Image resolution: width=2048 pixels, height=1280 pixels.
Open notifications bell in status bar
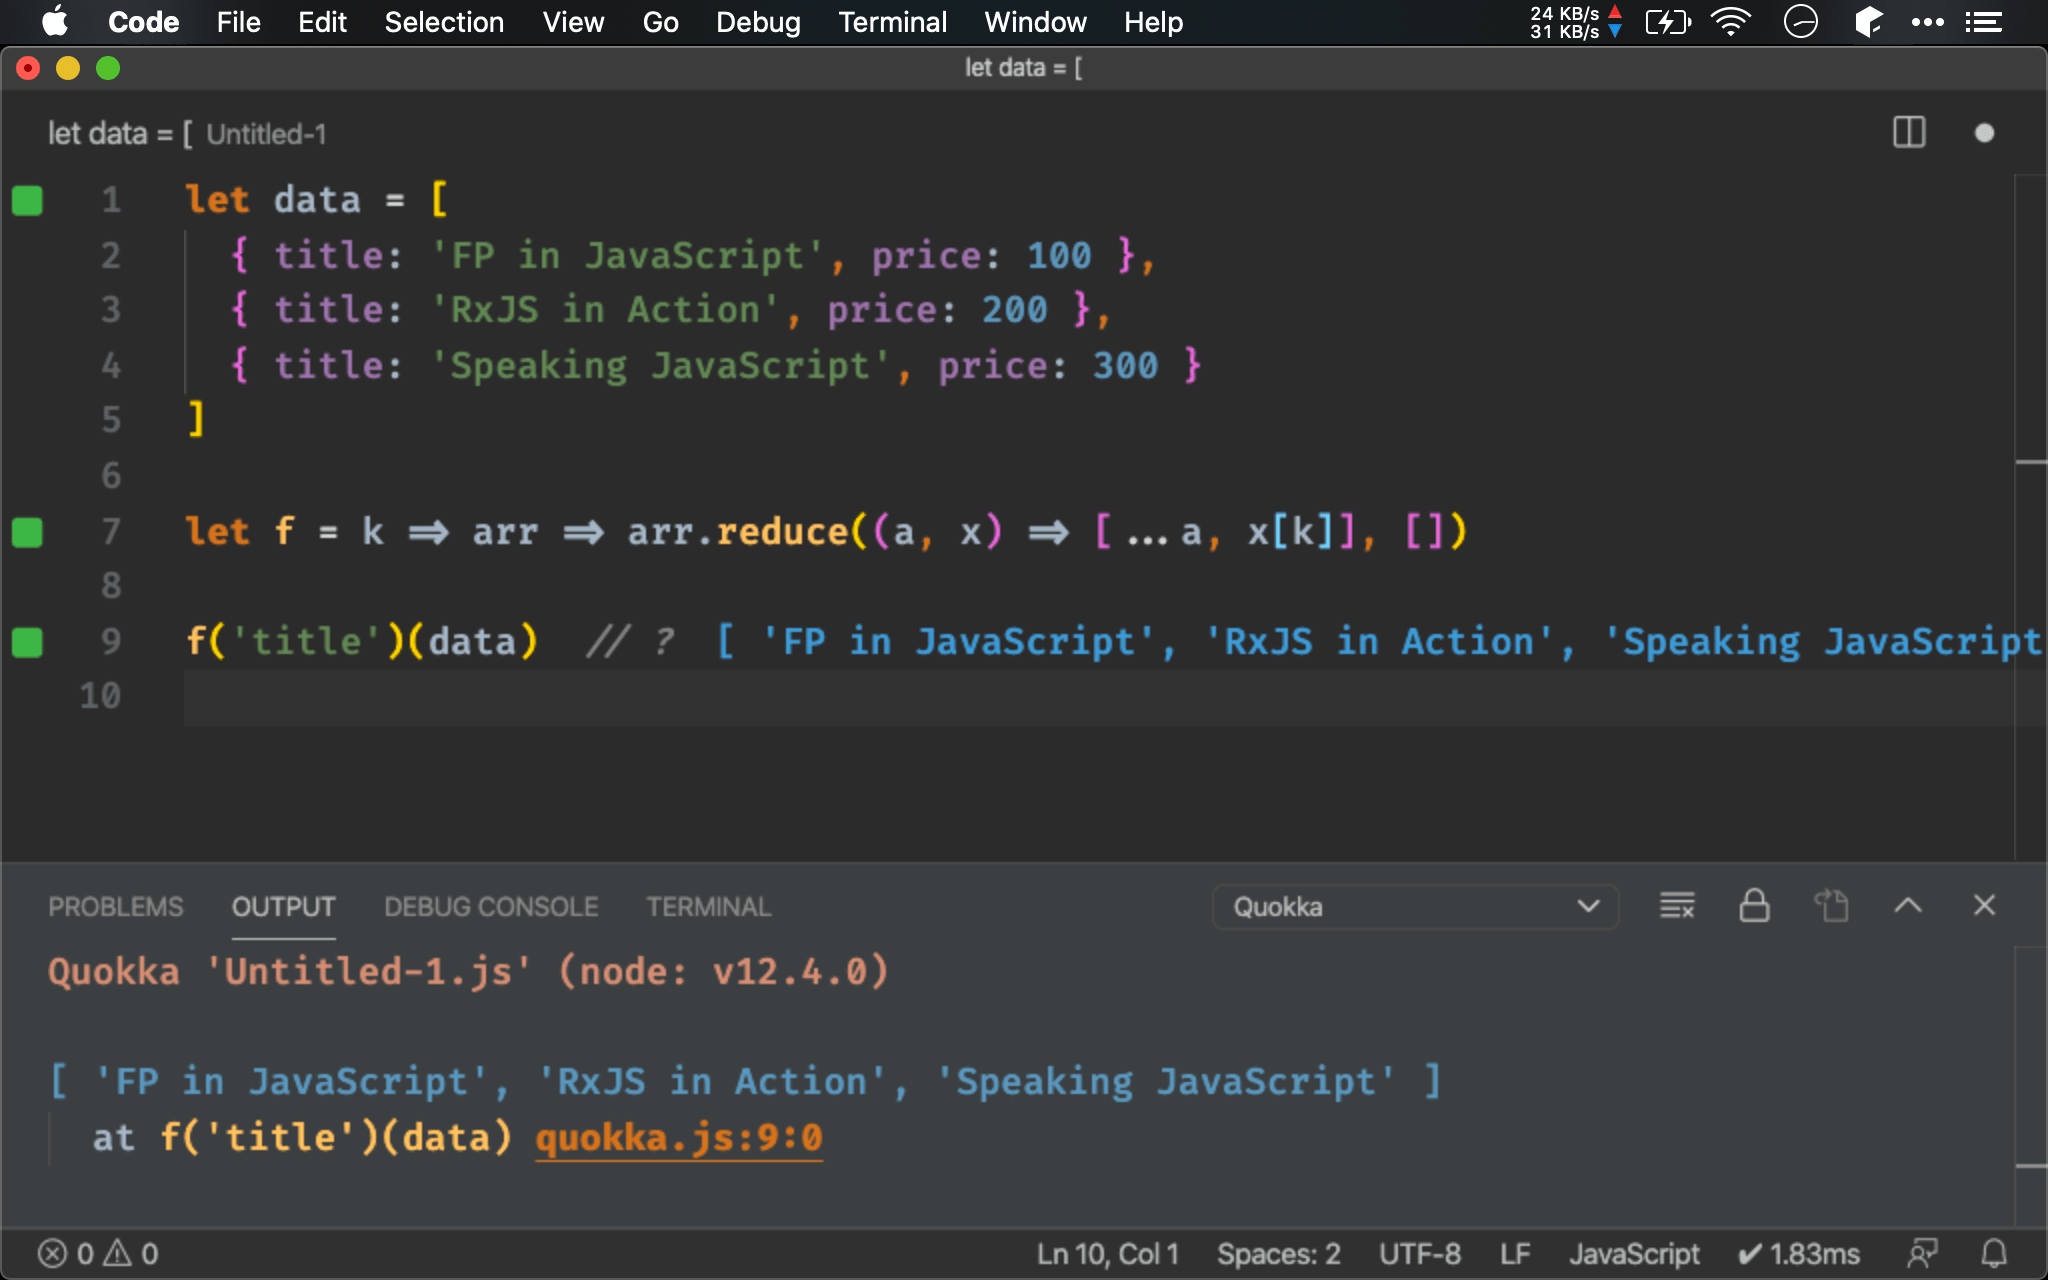click(x=1994, y=1254)
